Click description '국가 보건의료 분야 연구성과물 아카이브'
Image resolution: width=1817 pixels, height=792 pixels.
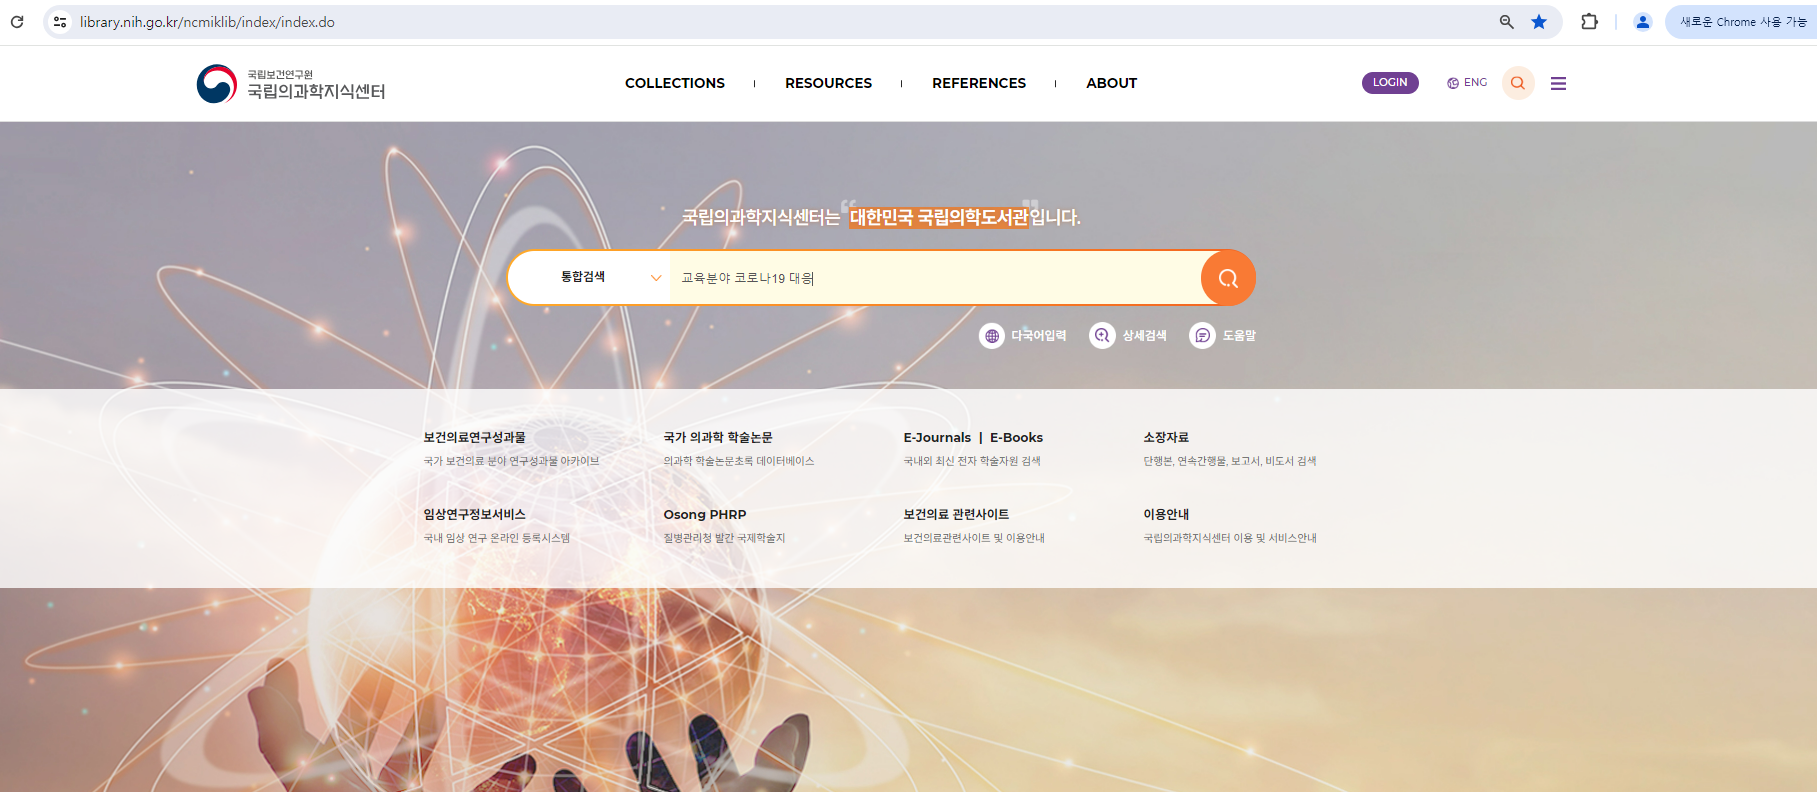coord(511,462)
